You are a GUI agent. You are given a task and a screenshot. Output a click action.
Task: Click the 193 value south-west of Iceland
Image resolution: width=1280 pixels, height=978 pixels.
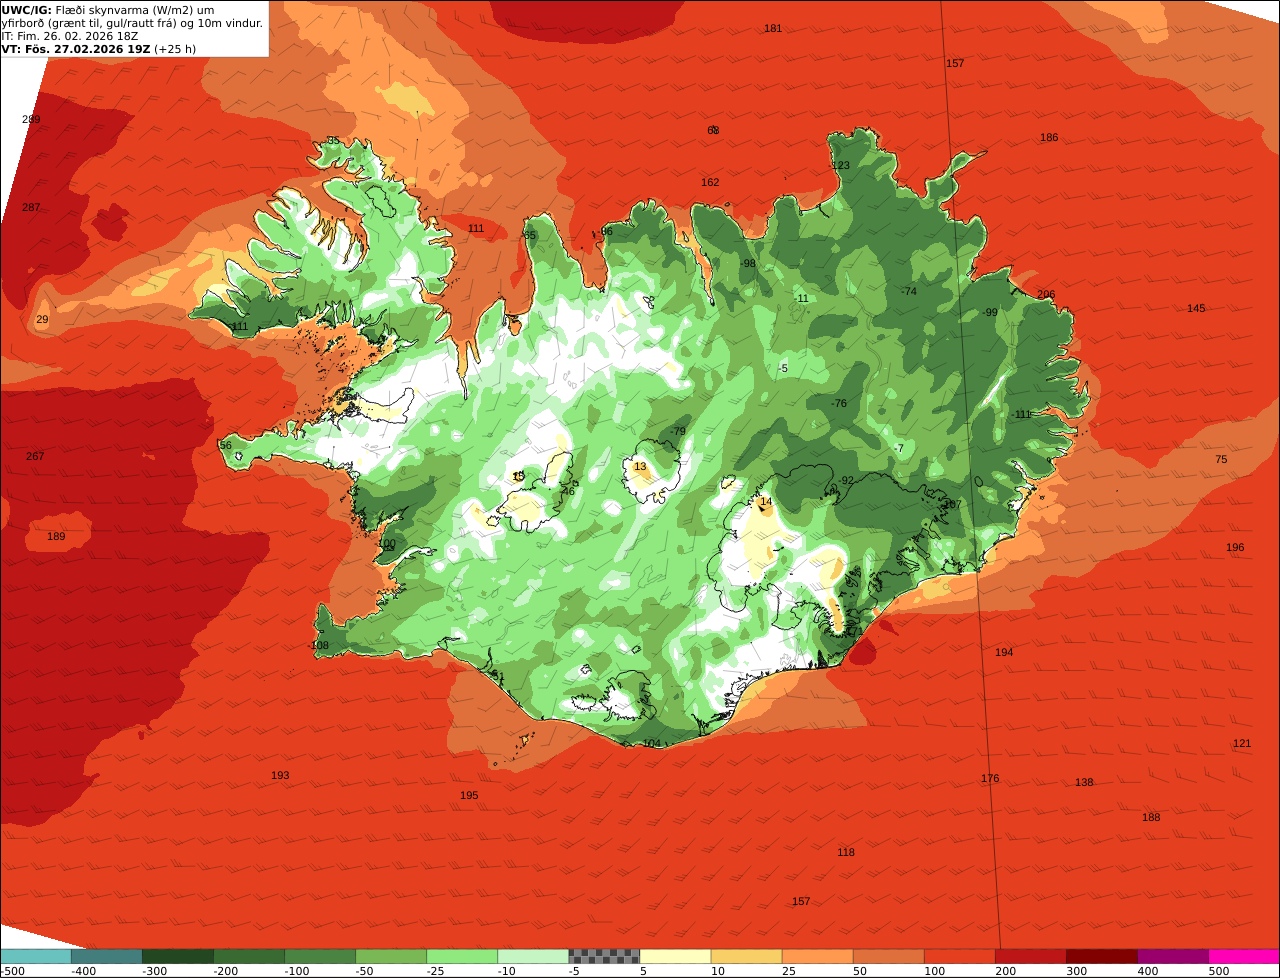(x=280, y=775)
